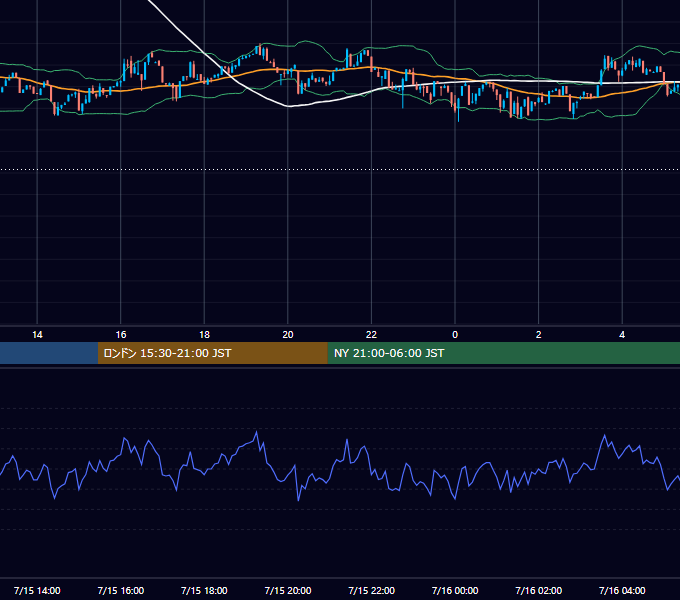
Task: Click the 7/16 04:00 label on indicator axis
Action: coord(622,590)
